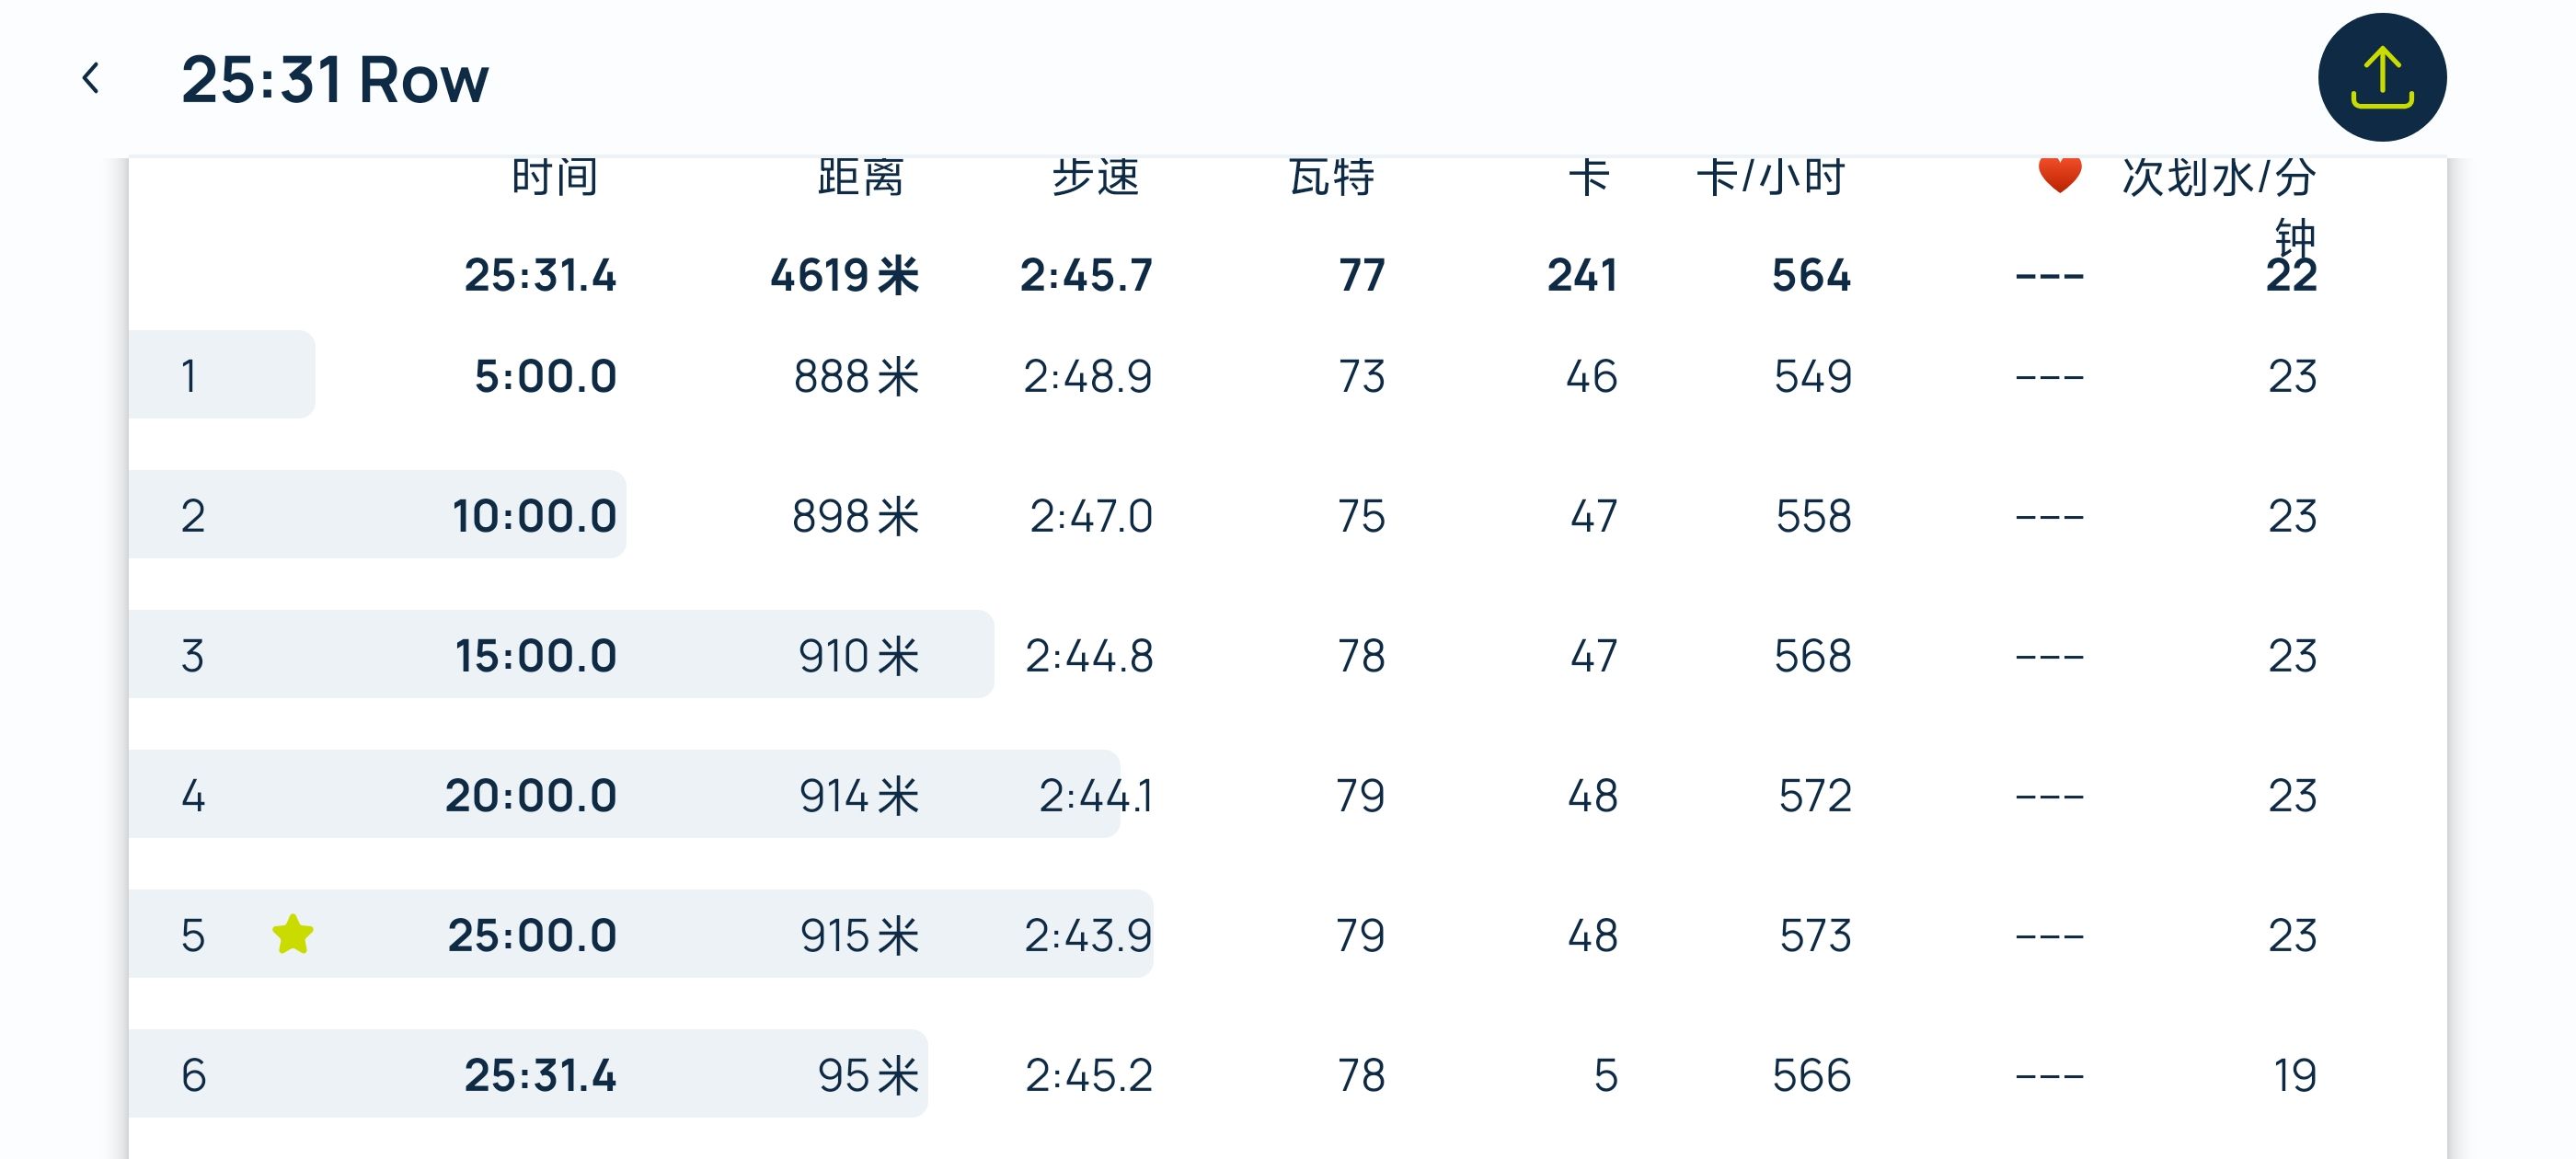Tap the yellow star on split 5

(x=292, y=934)
